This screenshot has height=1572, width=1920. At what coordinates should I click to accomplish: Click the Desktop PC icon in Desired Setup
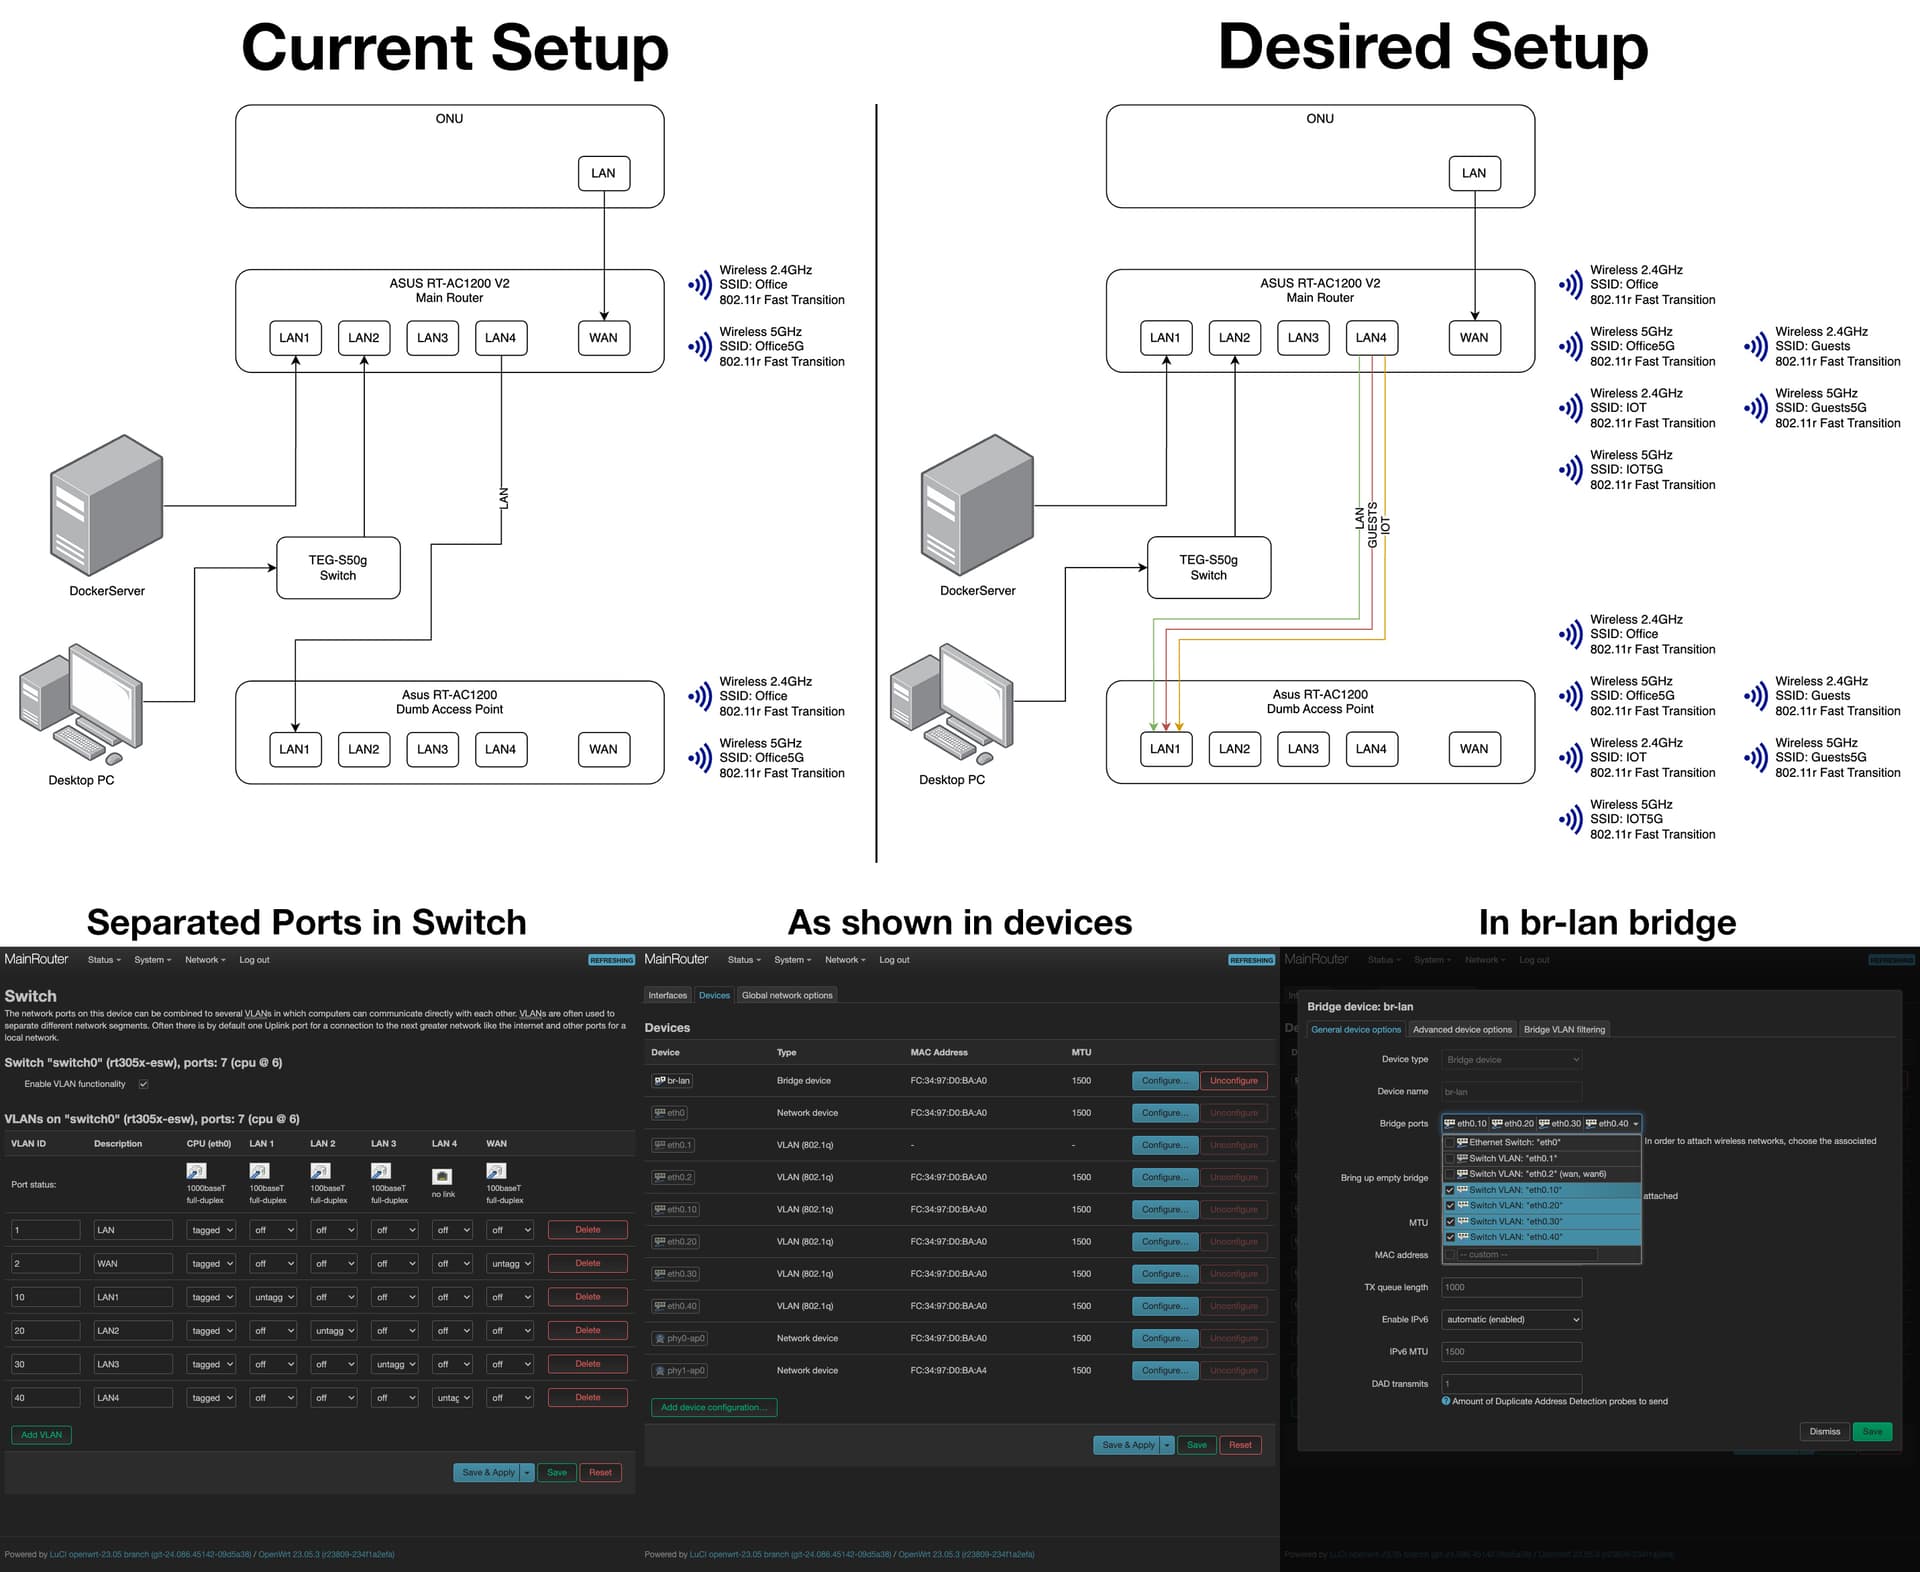(952, 704)
